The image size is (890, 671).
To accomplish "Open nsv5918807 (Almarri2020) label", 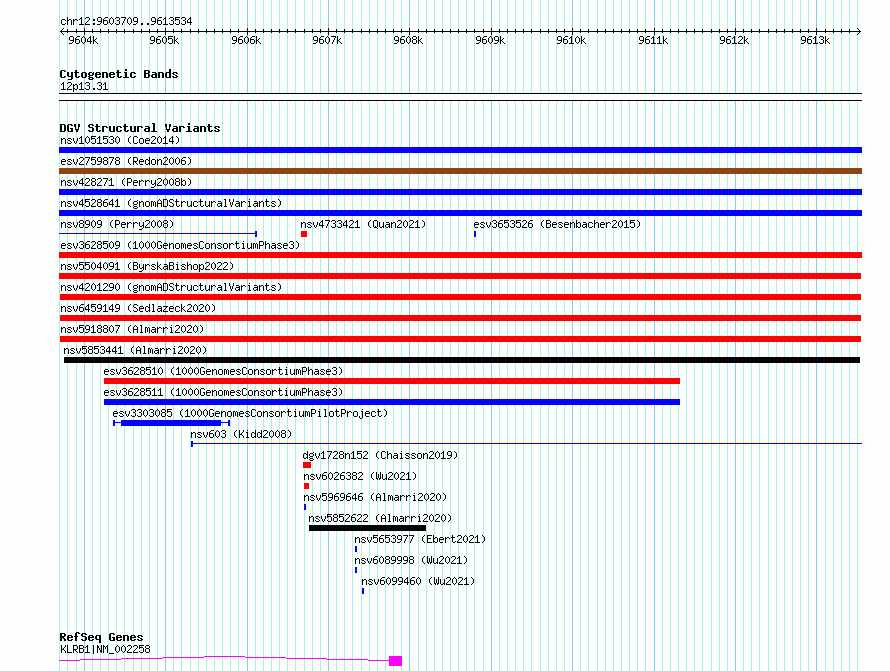I will [132, 329].
